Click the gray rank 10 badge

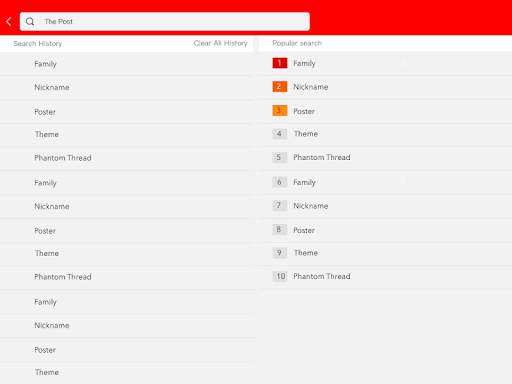point(280,276)
